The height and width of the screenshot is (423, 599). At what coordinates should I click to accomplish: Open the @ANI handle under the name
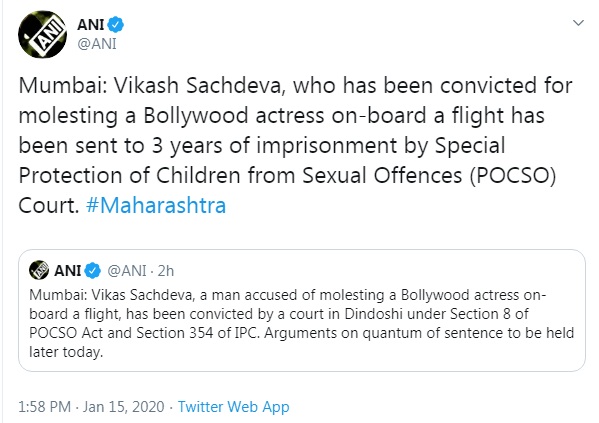97,44
